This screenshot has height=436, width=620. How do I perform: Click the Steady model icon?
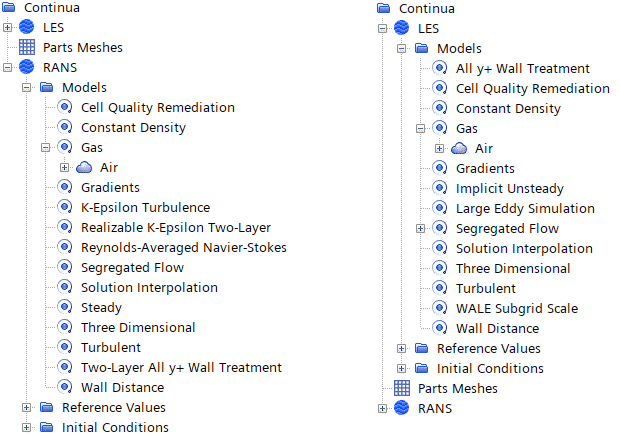[65, 307]
